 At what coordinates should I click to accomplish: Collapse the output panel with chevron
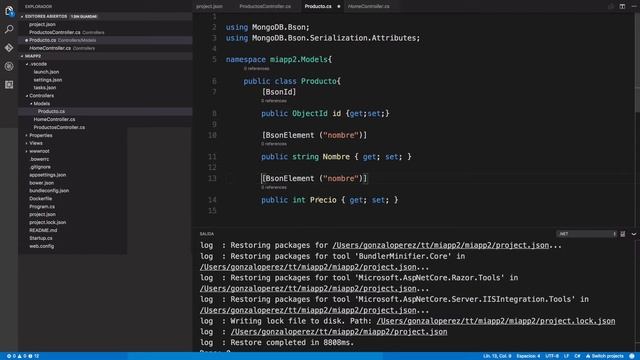click(x=633, y=234)
